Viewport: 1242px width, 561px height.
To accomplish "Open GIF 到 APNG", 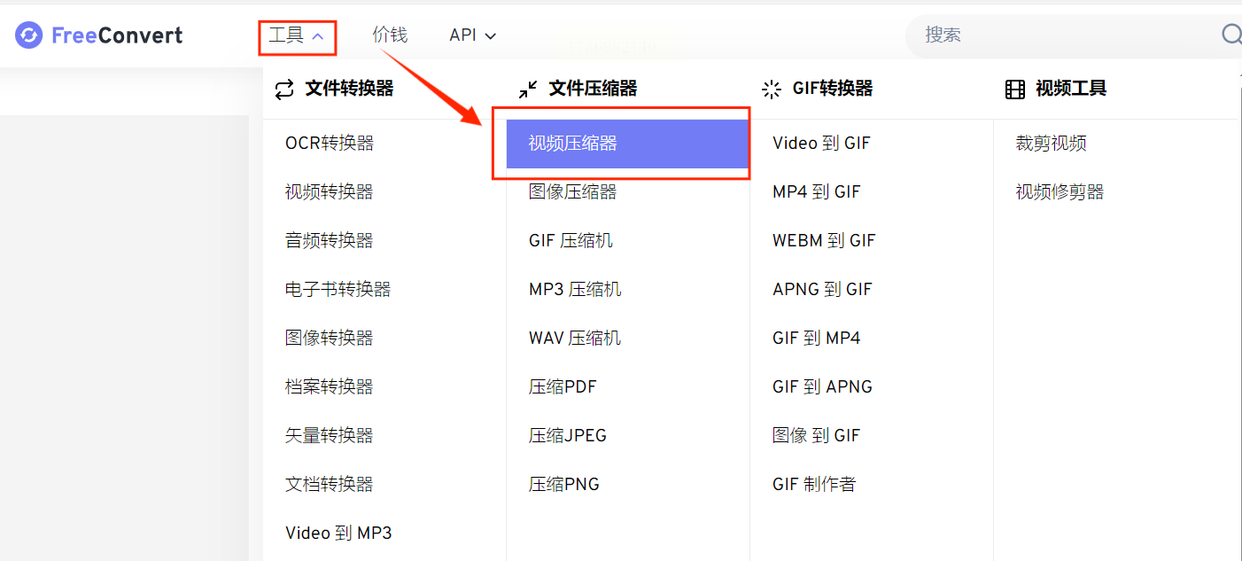I will click(822, 386).
